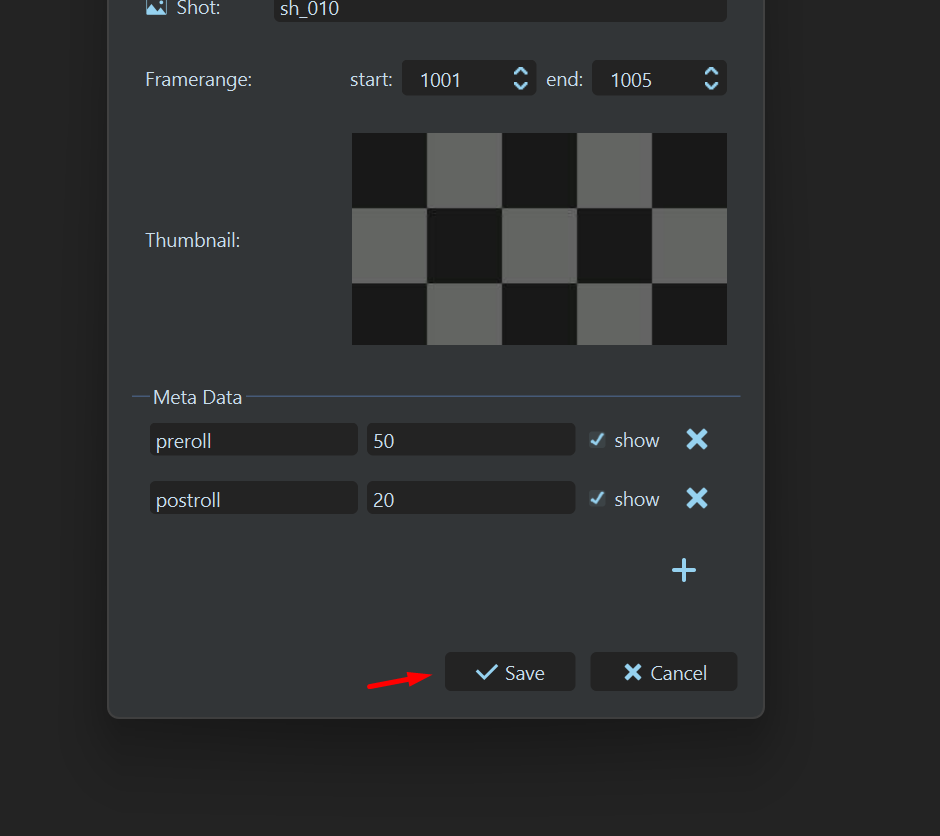This screenshot has width=940, height=836.
Task: Edit the preroll key name field
Action: [254, 440]
